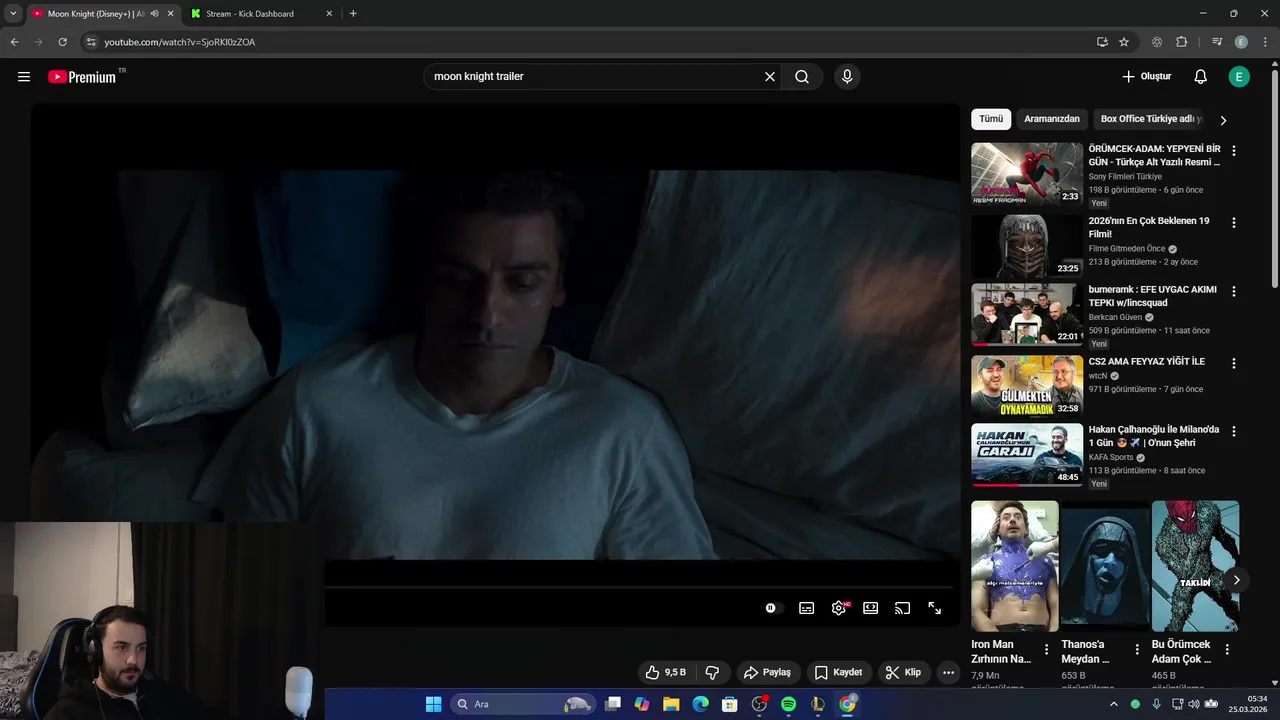Open the Hakan Çalhanoğlu Milano video
Screen dimensions: 1280x720
pos(1154,436)
